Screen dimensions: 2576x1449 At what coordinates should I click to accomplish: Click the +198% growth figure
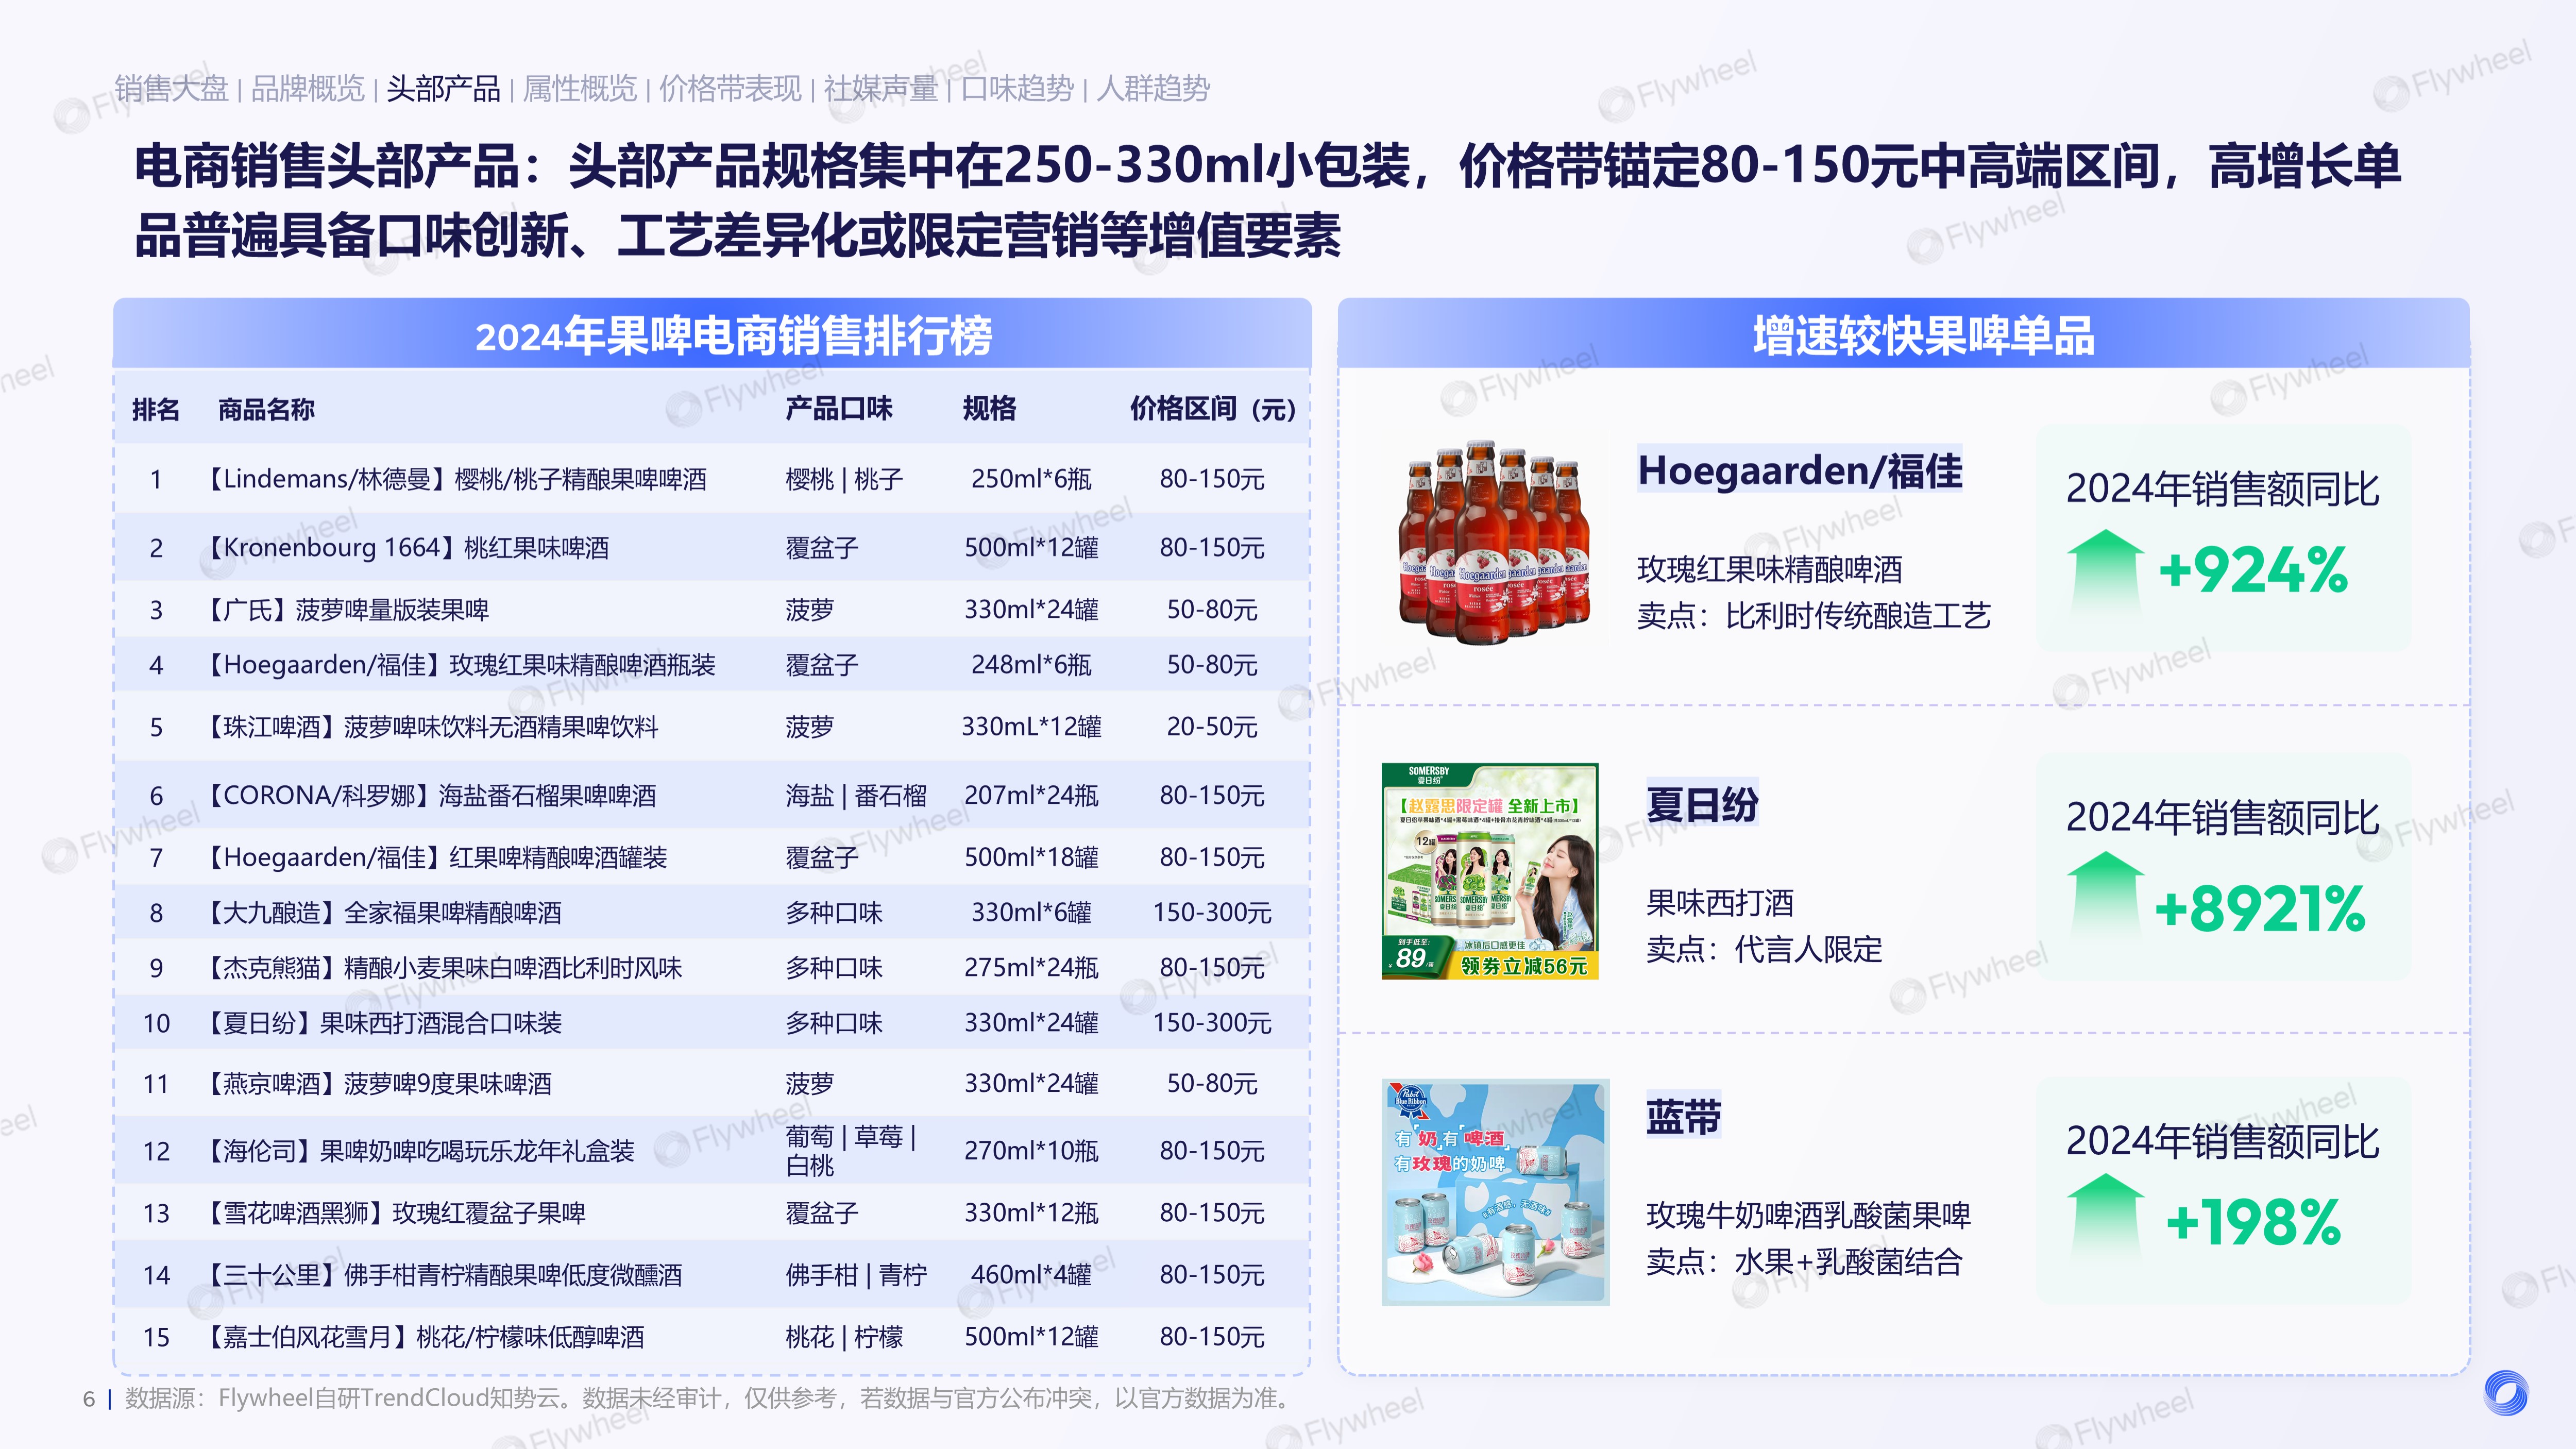(2253, 1222)
